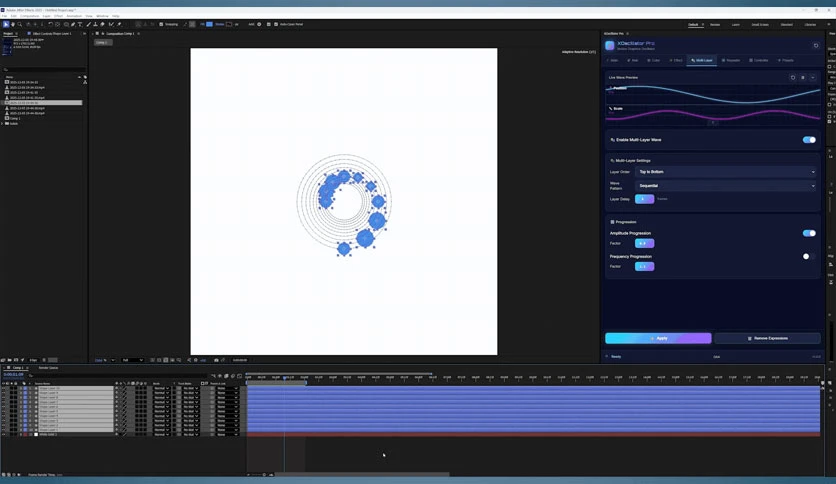Collapse Live Wave Preview chevron

click(x=813, y=77)
